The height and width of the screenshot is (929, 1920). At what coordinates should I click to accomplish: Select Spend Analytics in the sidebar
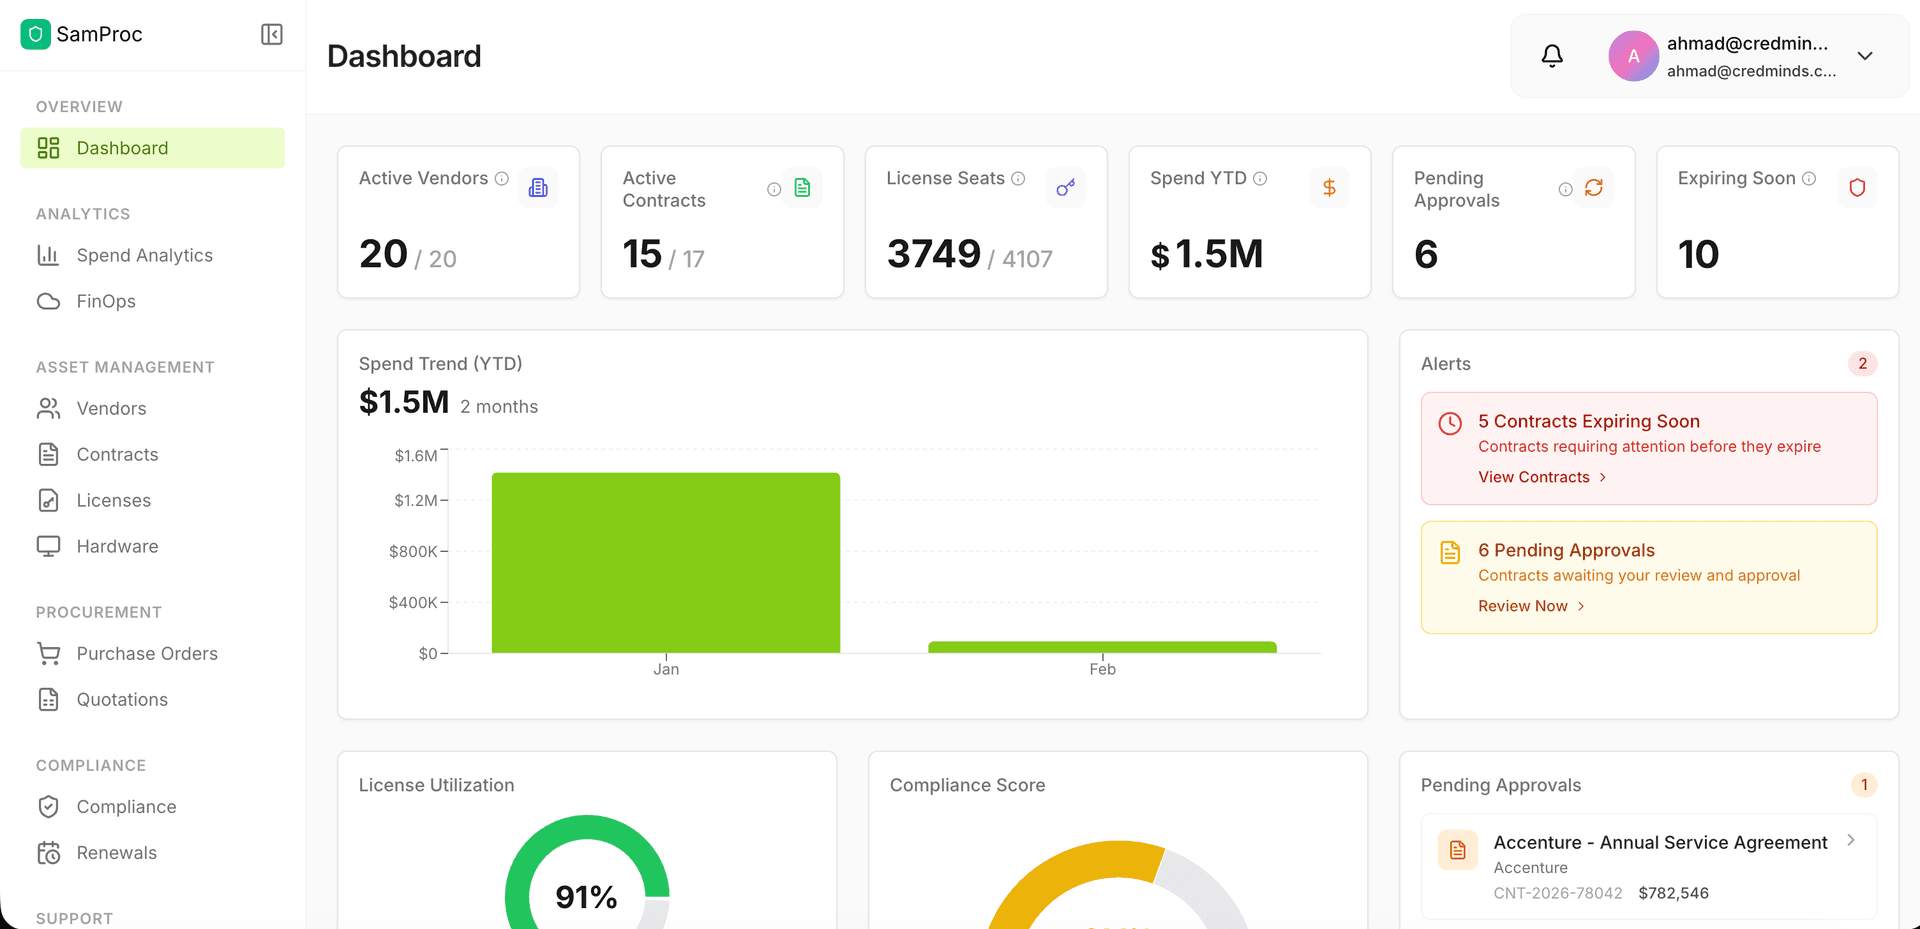pyautogui.click(x=145, y=255)
